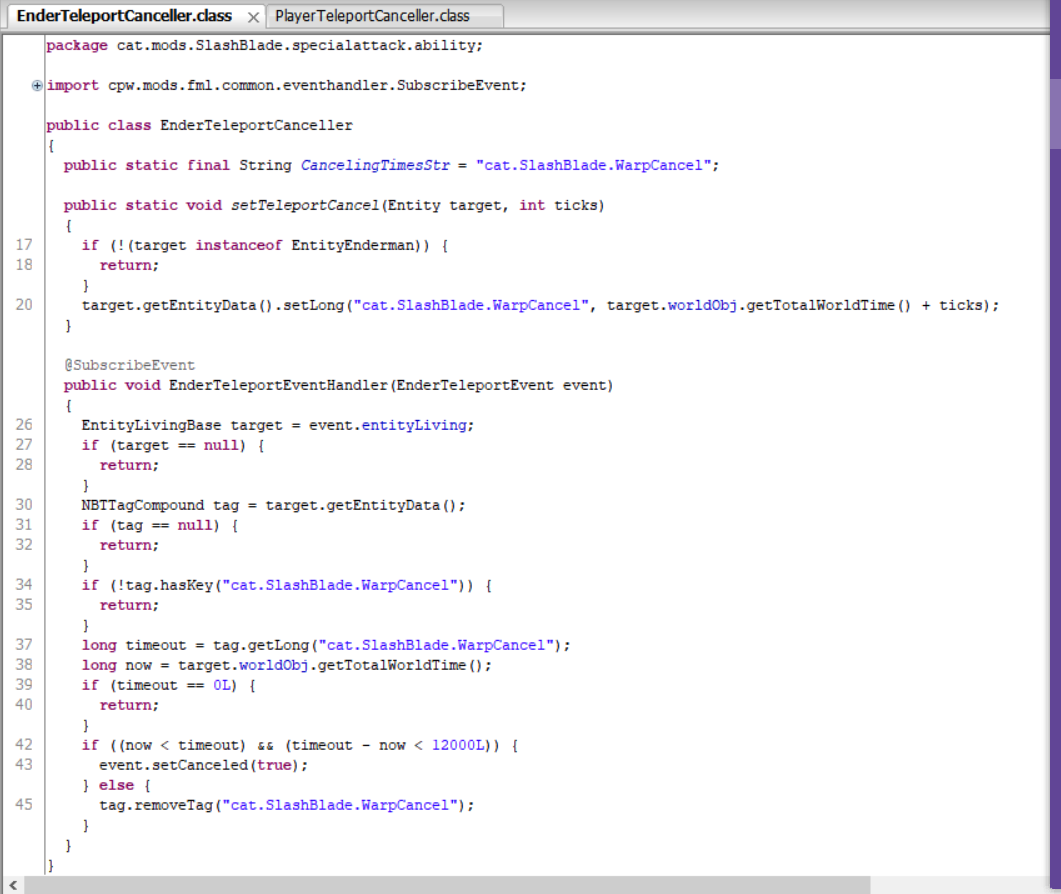Click tag.removeTag statement on line 45
This screenshot has width=1061, height=894.
(287, 805)
